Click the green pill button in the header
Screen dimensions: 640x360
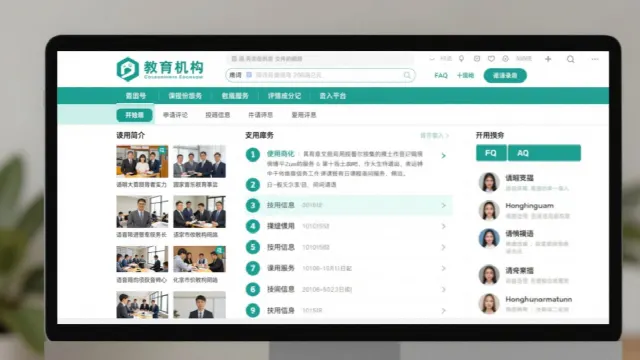click(505, 76)
